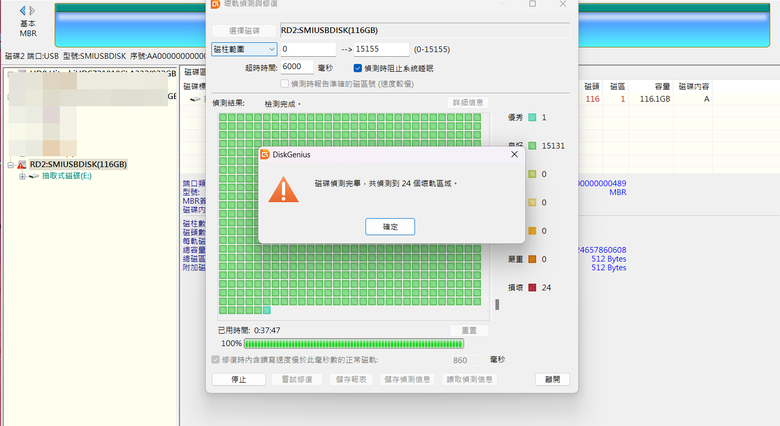
Task: Click the 停止 button
Action: [x=238, y=379]
